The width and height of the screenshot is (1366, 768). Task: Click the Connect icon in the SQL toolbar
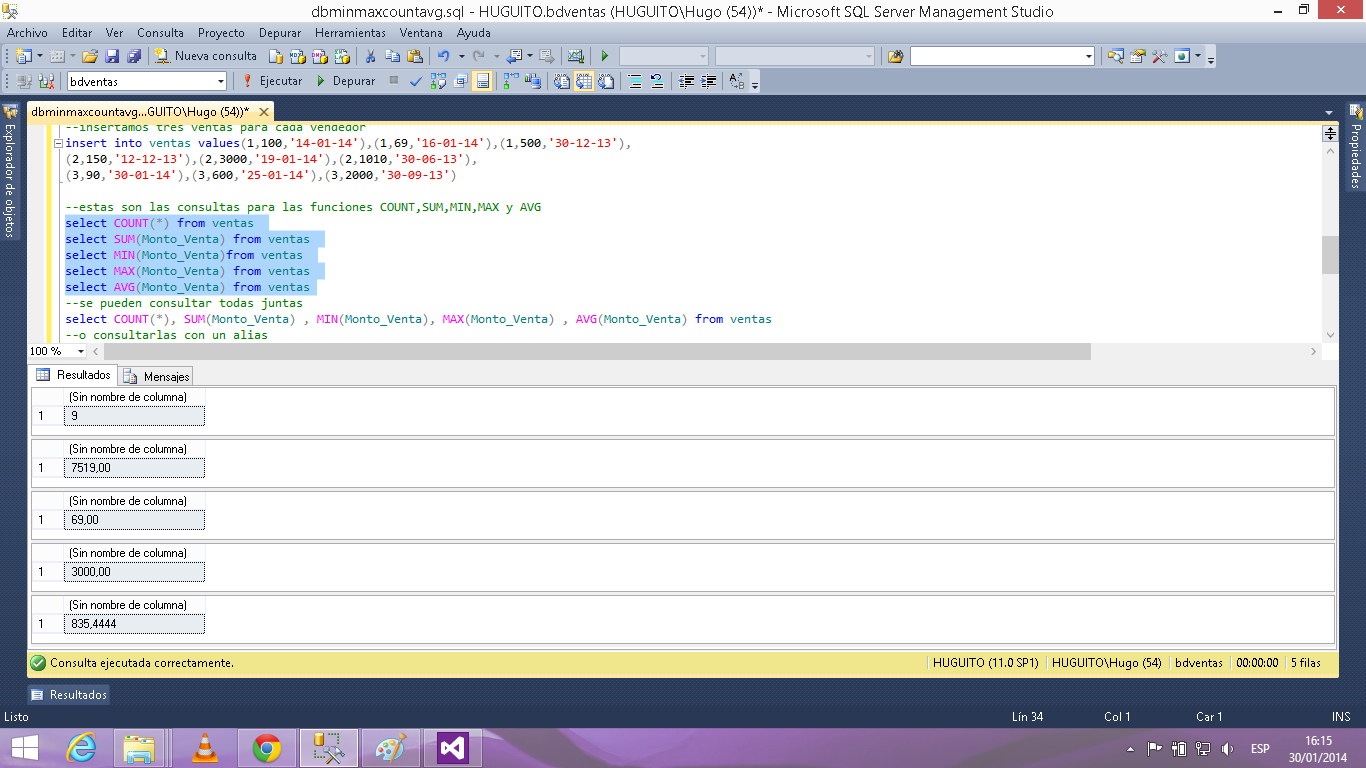(x=23, y=81)
